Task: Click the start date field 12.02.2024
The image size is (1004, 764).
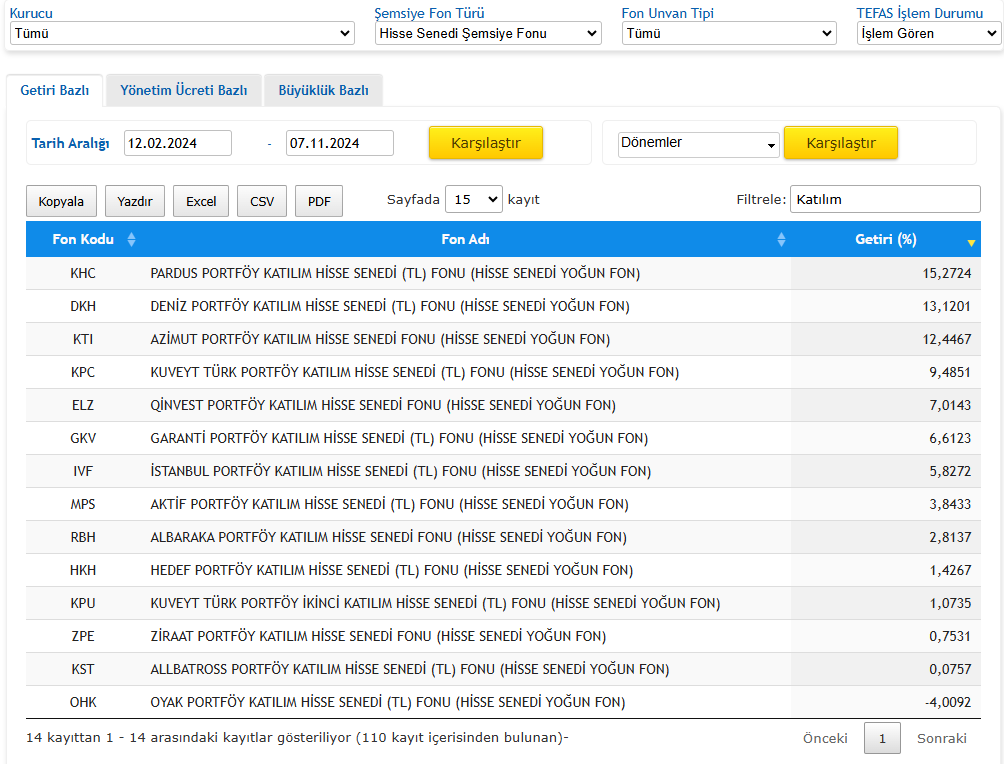Action: tap(177, 143)
